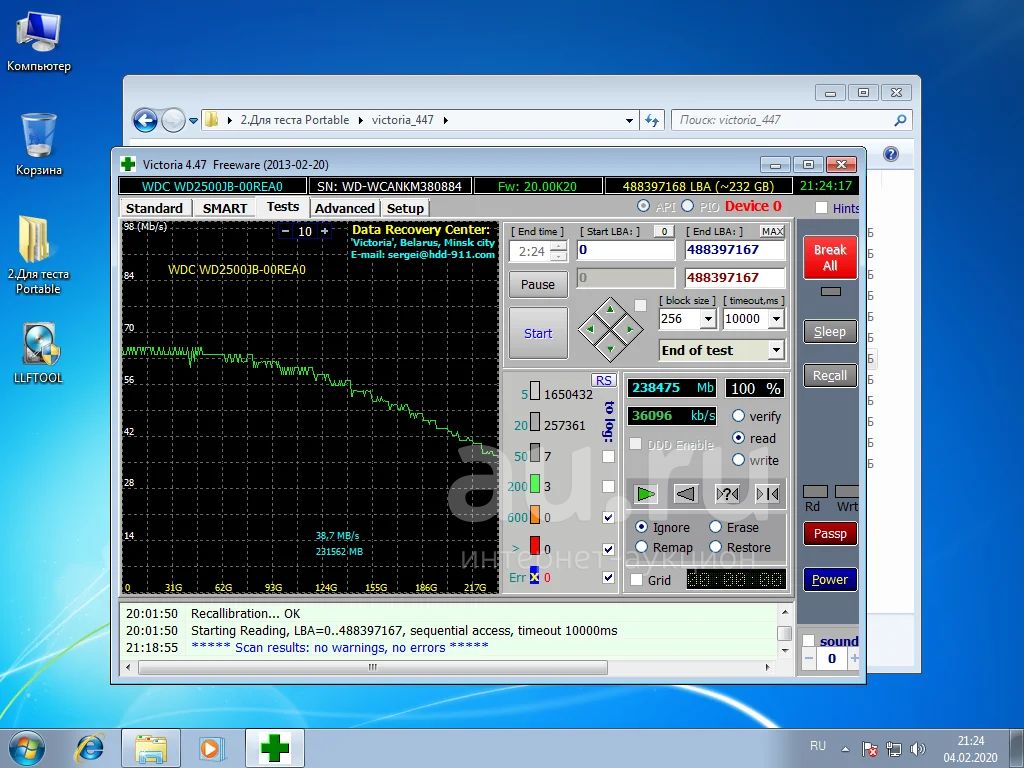Viewport: 1024px width, 768px height.
Task: Click the reverse scan arrow icon
Action: [x=686, y=494]
